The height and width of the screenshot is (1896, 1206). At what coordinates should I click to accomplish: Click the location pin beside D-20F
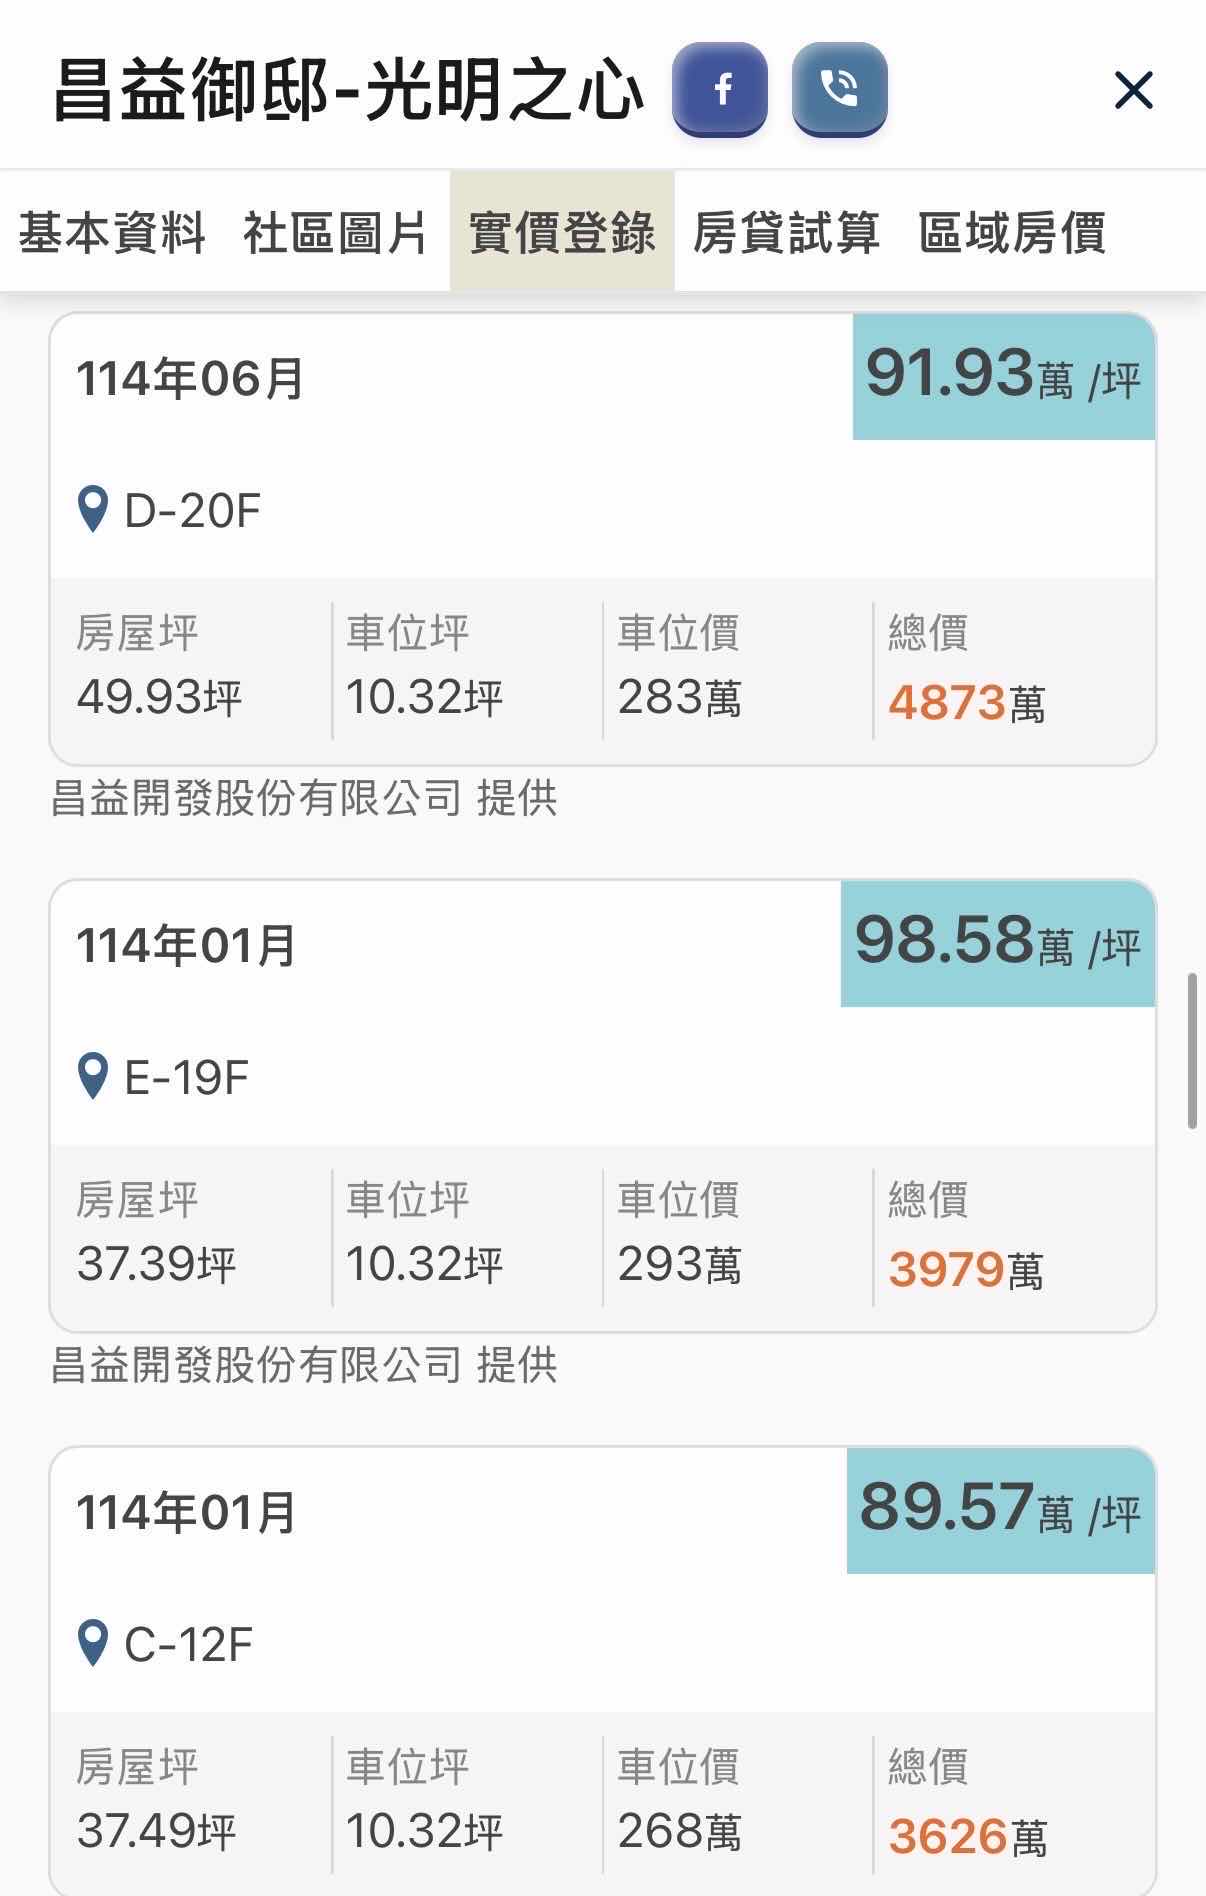coord(93,510)
